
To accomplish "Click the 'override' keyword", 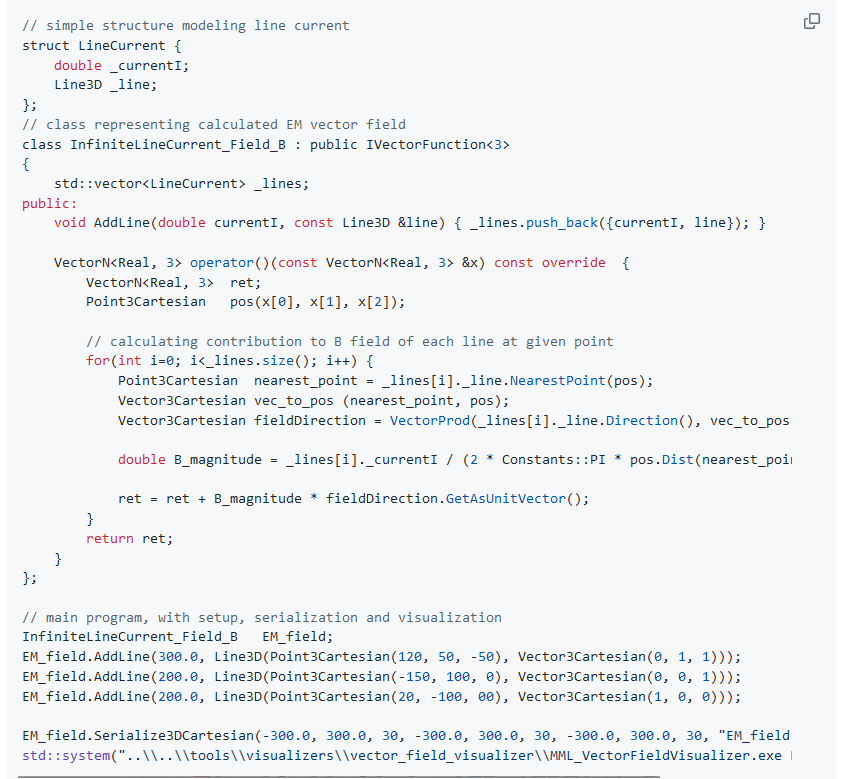I will 573,262.
